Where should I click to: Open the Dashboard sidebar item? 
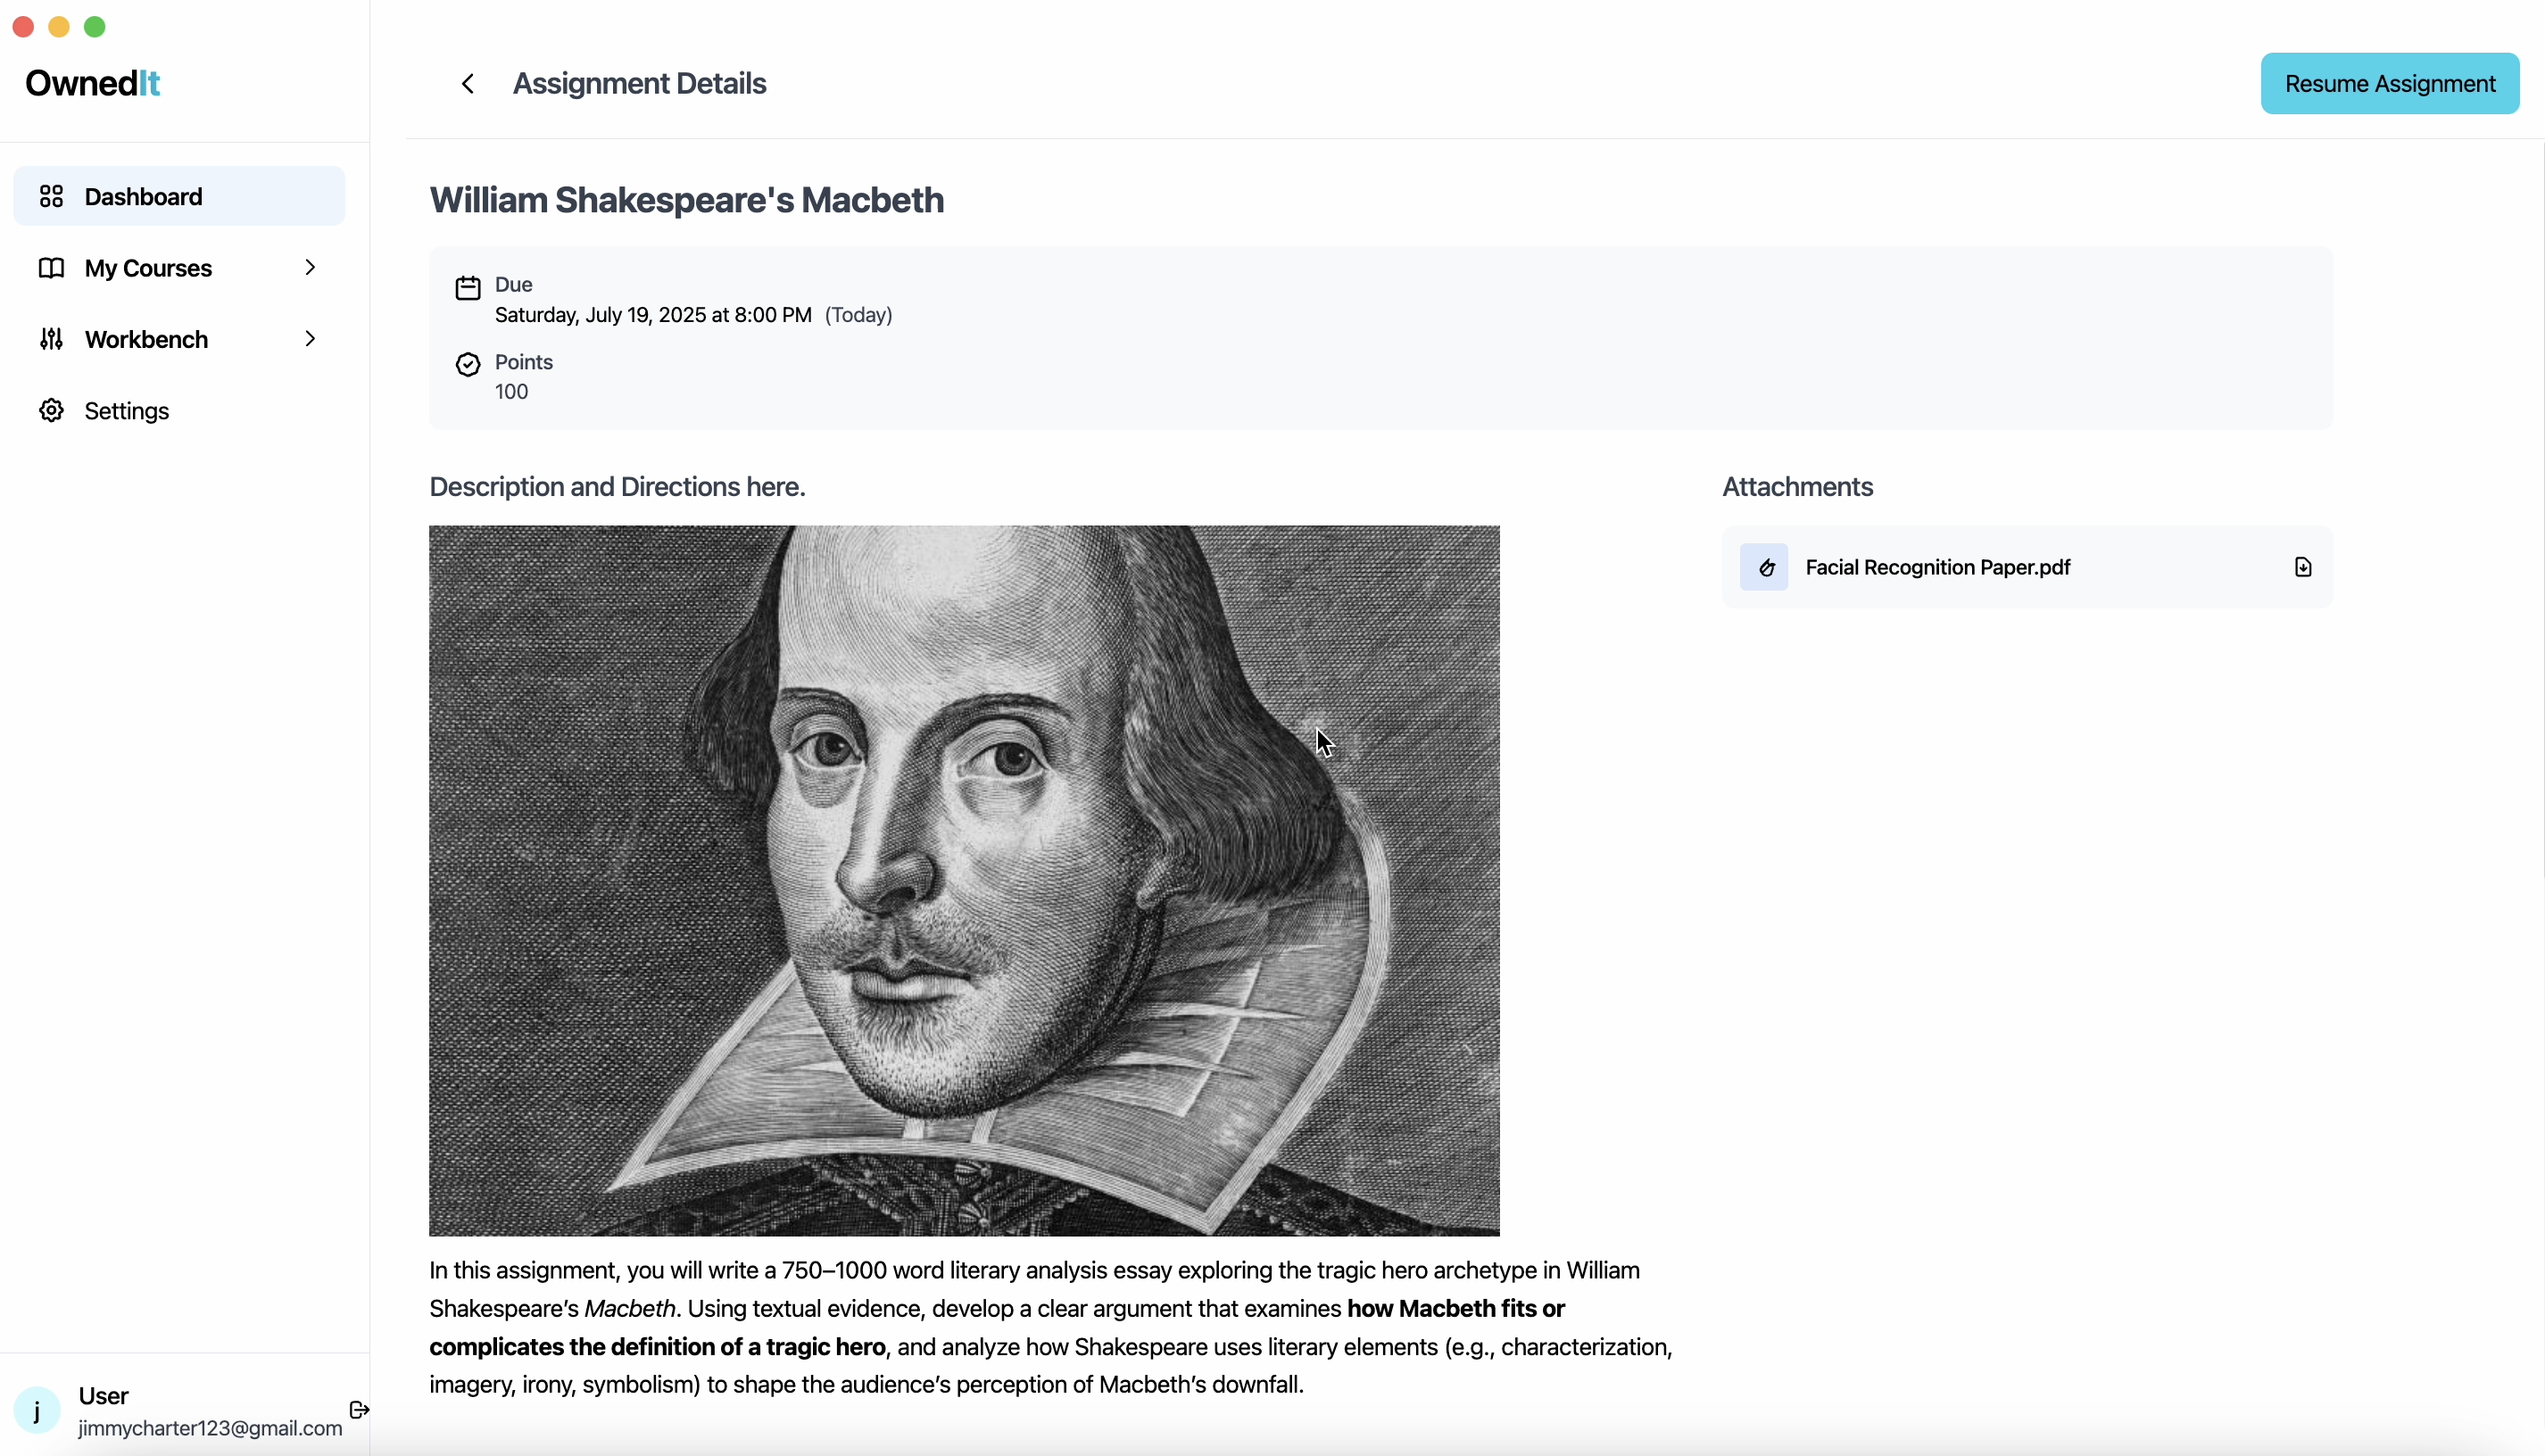click(x=179, y=196)
